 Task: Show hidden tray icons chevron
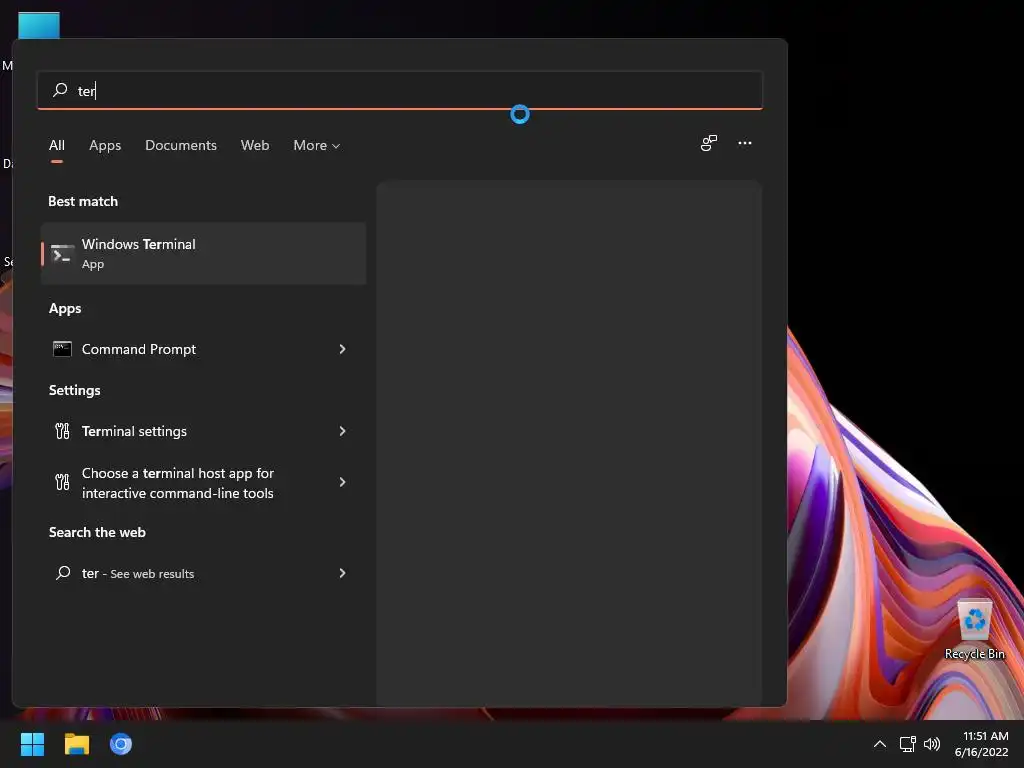pyautogui.click(x=880, y=744)
